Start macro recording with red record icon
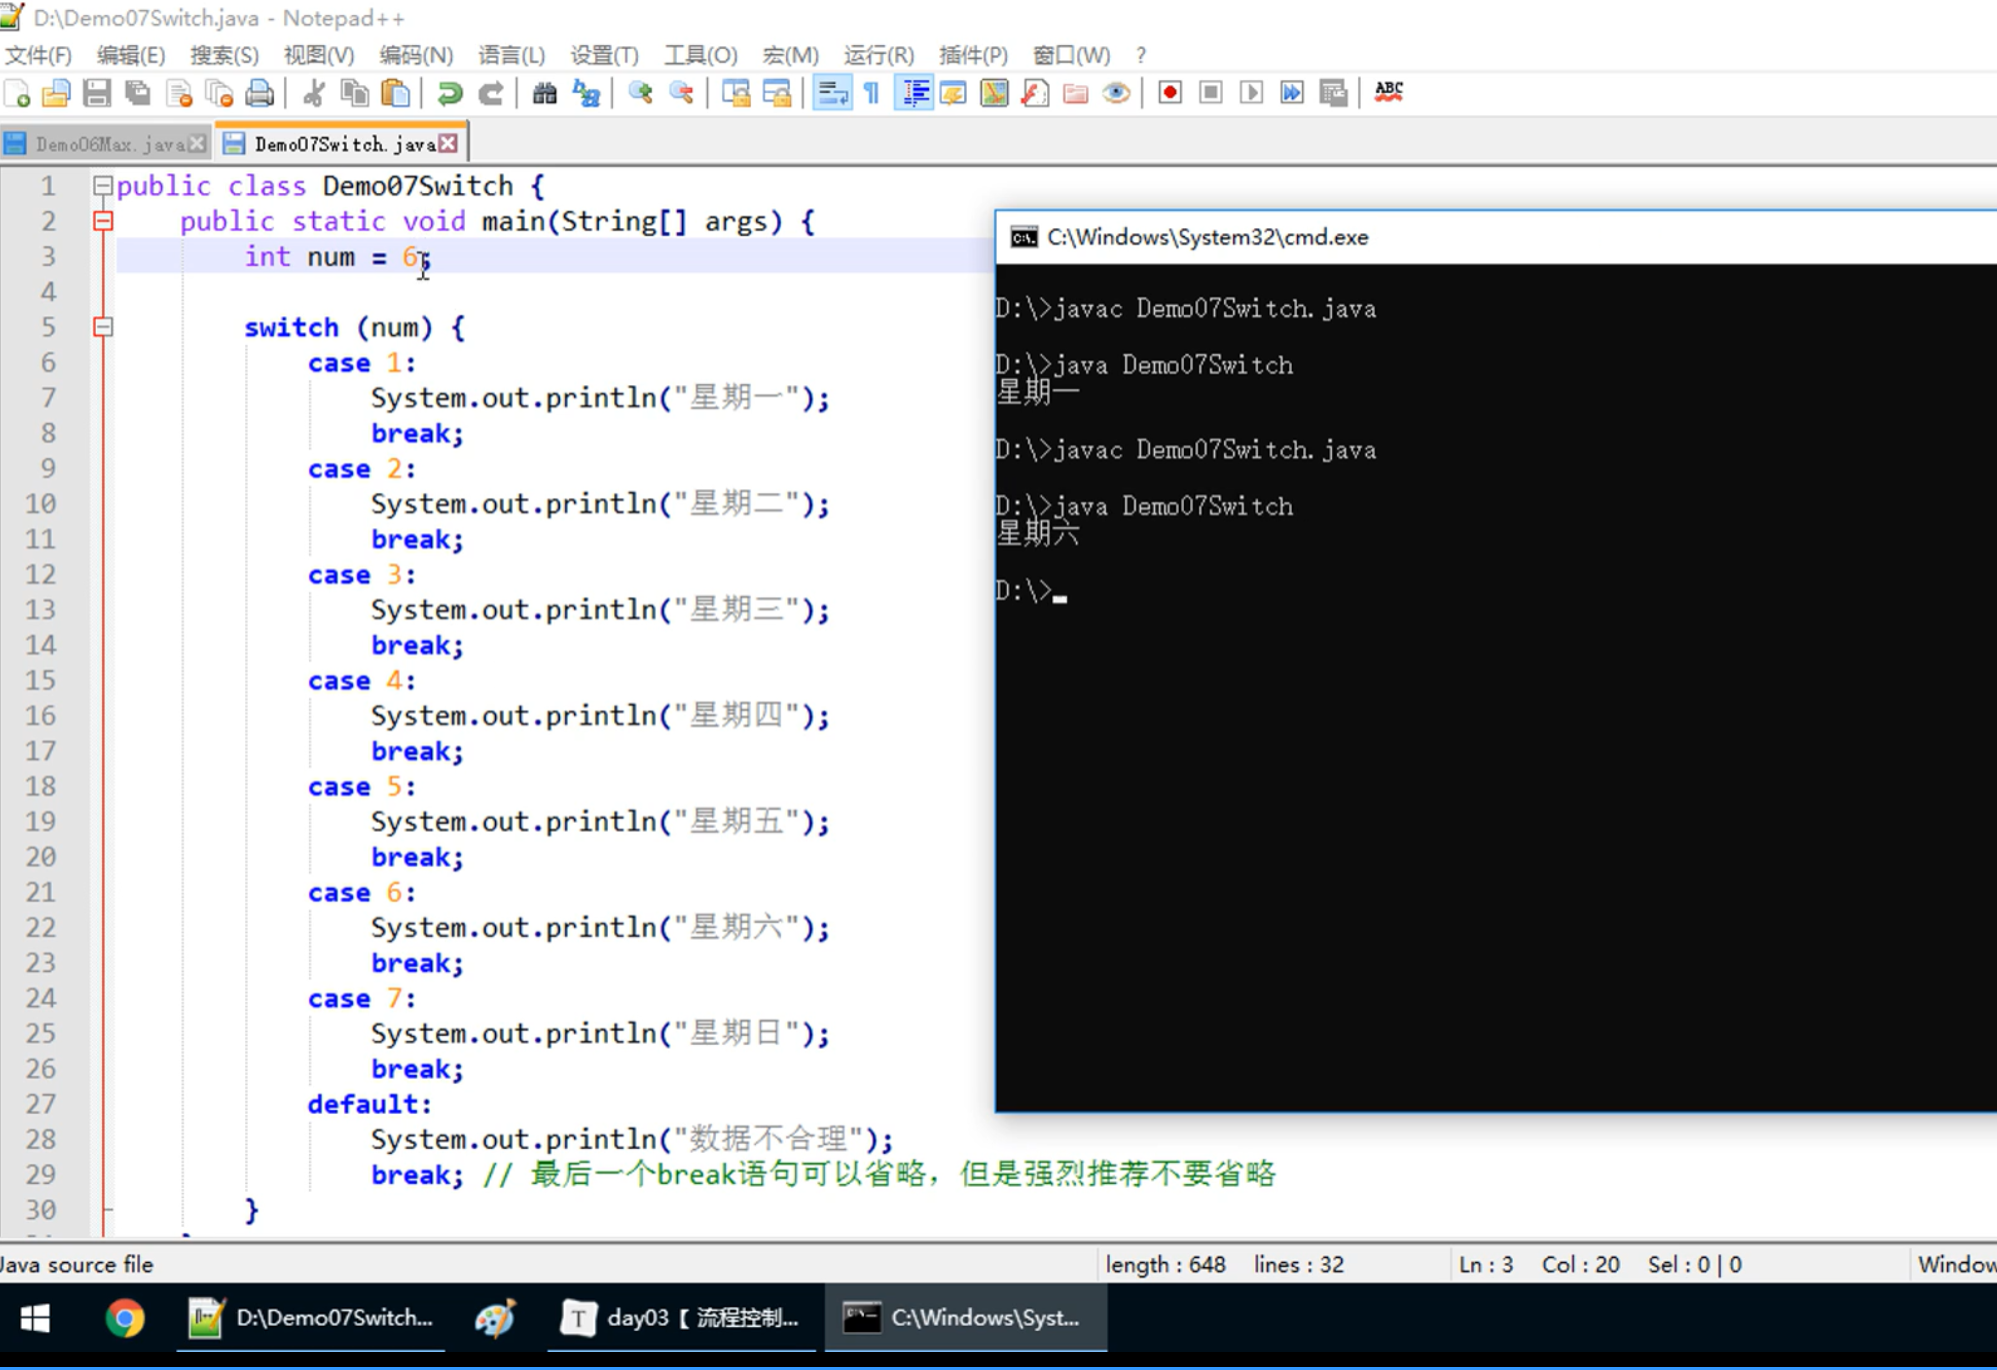This screenshot has width=1997, height=1370. pyautogui.click(x=1169, y=93)
